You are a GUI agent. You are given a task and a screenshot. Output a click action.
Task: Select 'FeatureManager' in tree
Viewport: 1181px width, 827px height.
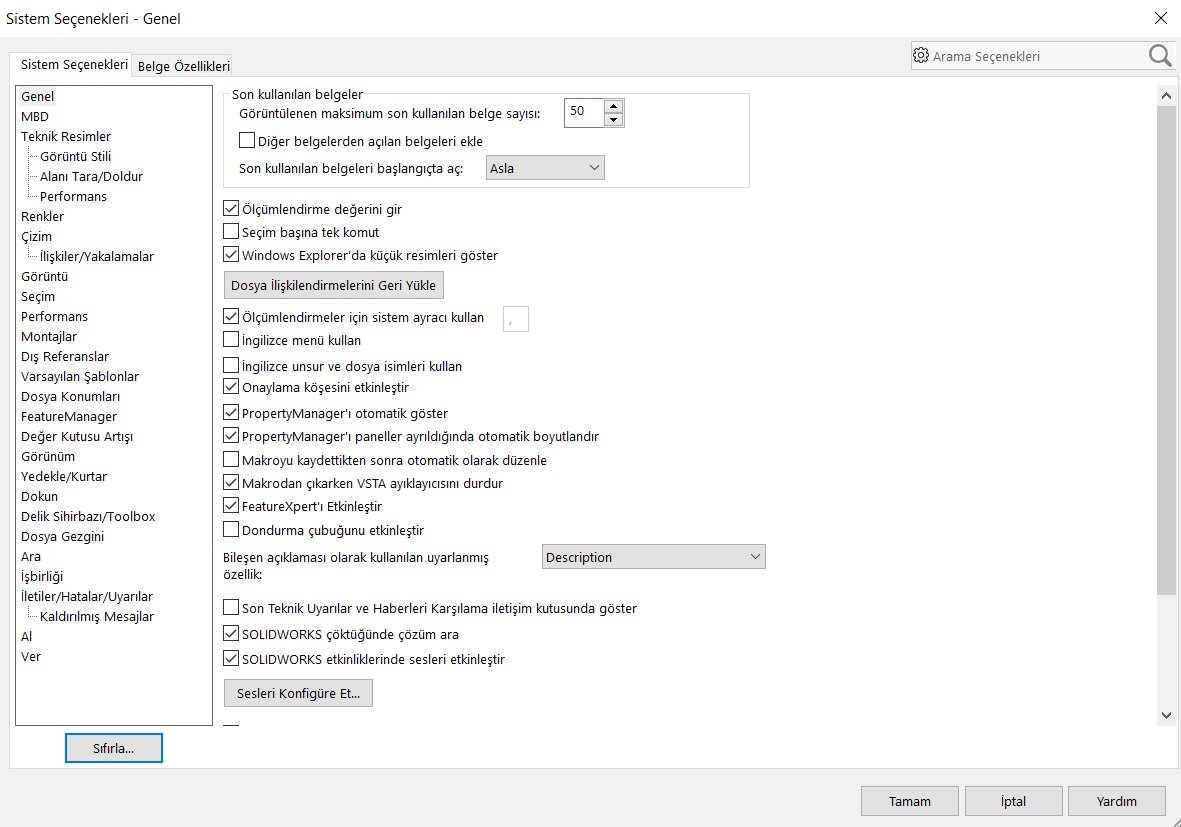pos(69,417)
